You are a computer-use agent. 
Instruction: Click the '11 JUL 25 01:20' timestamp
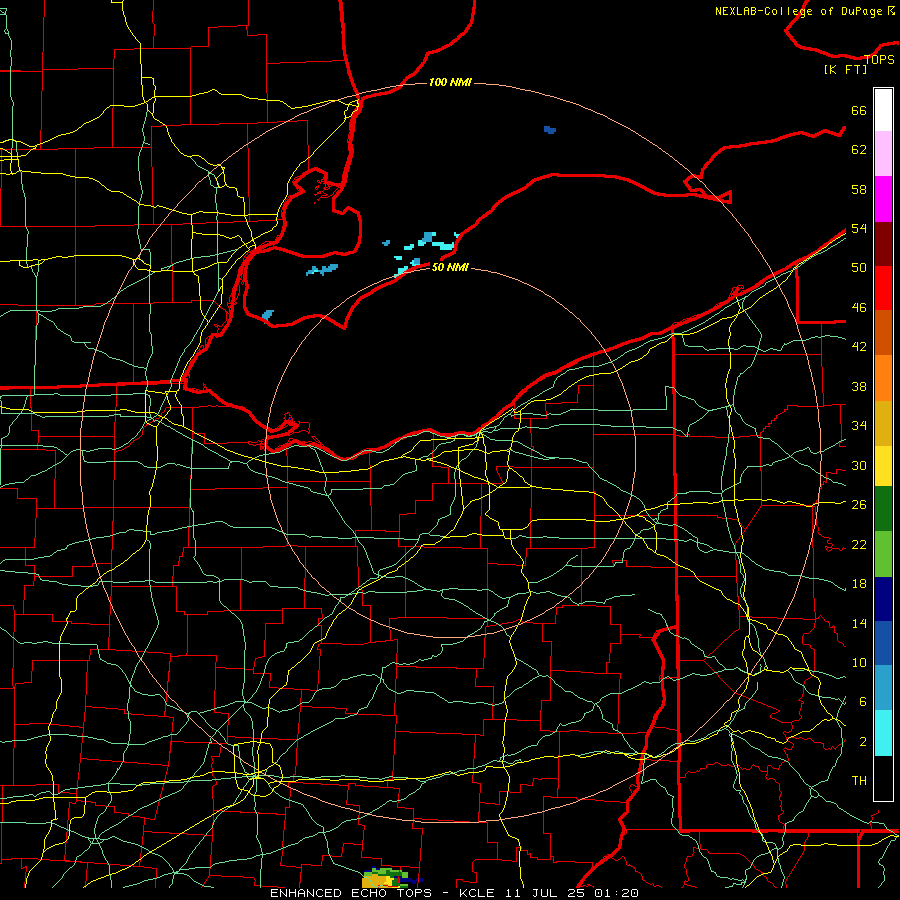tap(572, 893)
